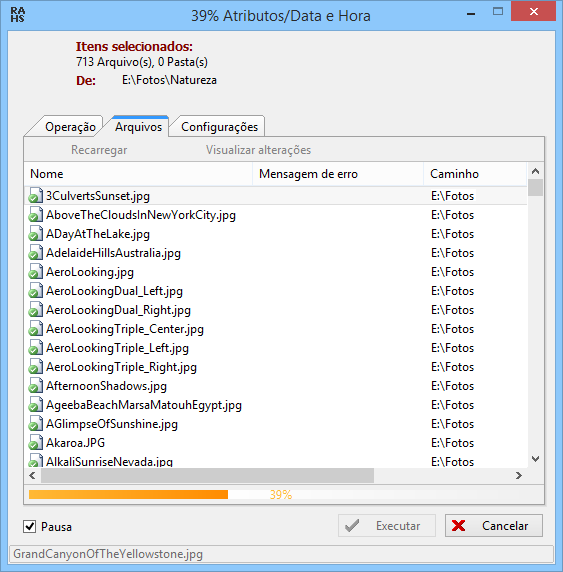This screenshot has height=572, width=563.
Task: Click the scroll down arrow of file list
Action: 535,459
